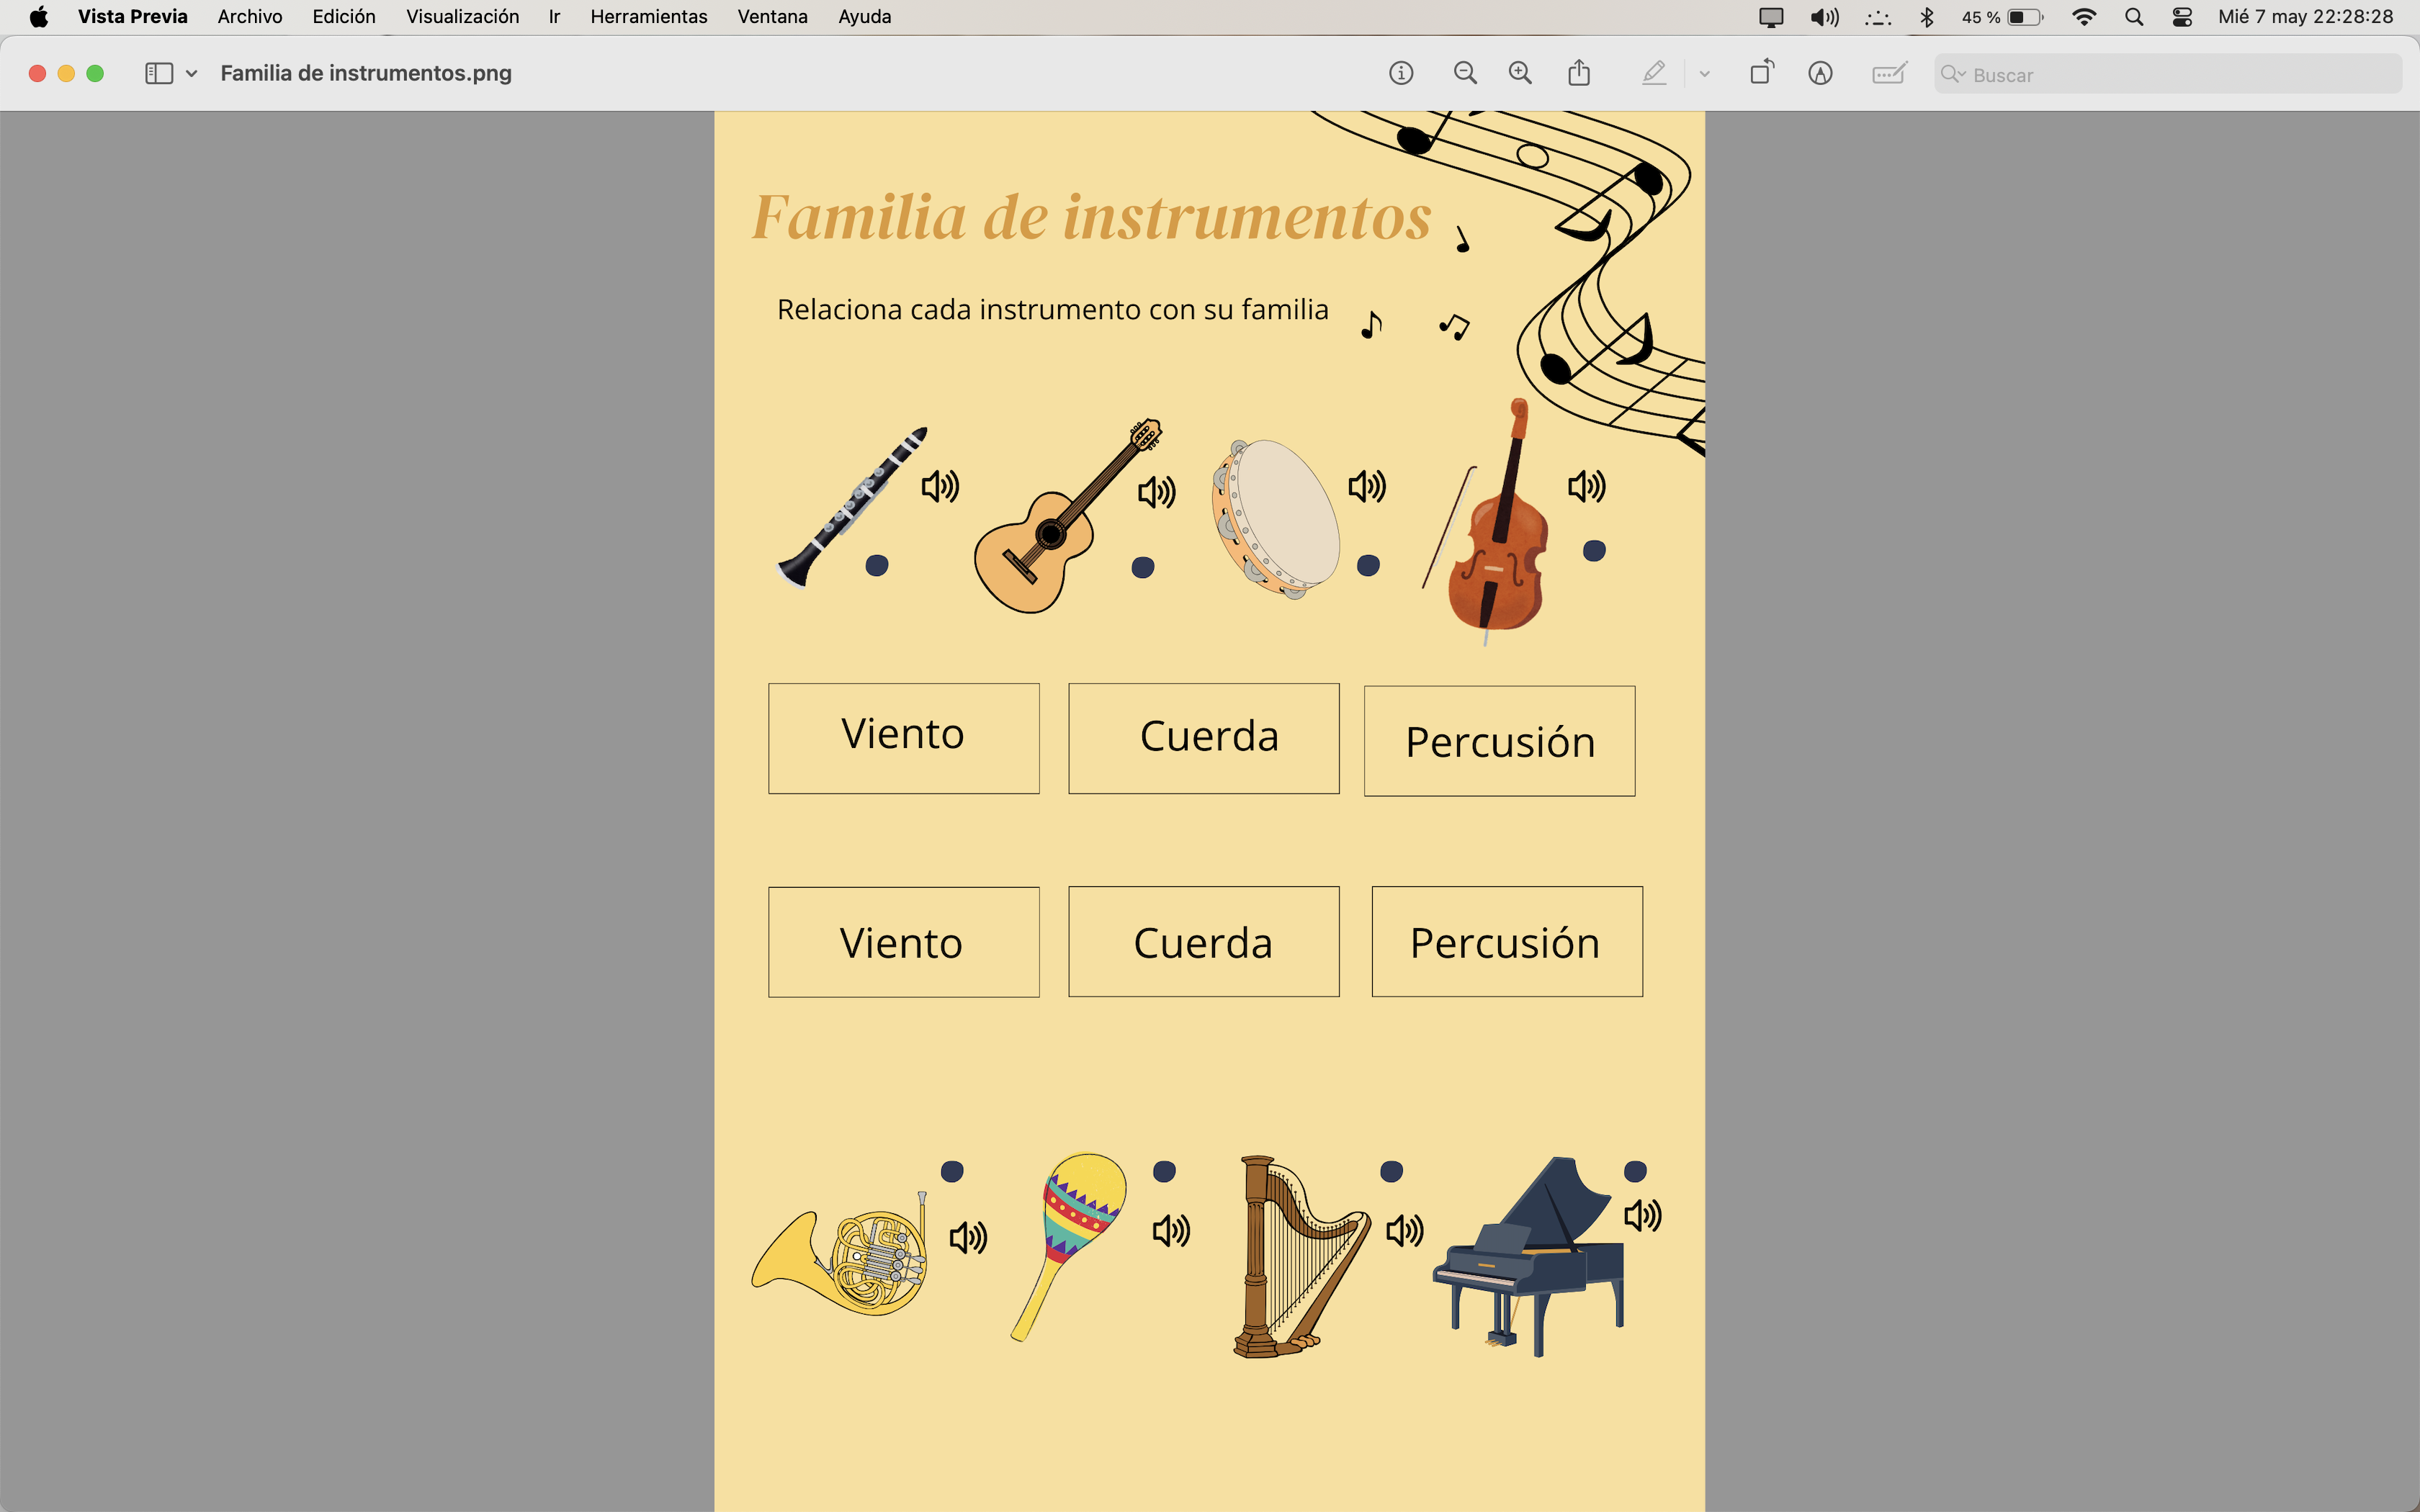Open Control Center in the menu bar
This screenshot has width=2420, height=1512.
tap(2182, 17)
